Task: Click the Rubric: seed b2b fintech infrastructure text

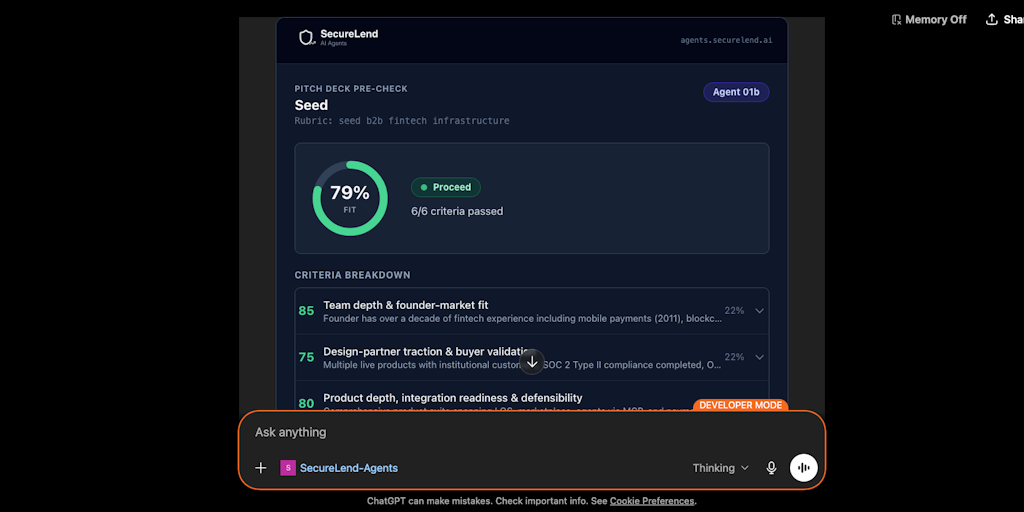Action: (x=402, y=121)
